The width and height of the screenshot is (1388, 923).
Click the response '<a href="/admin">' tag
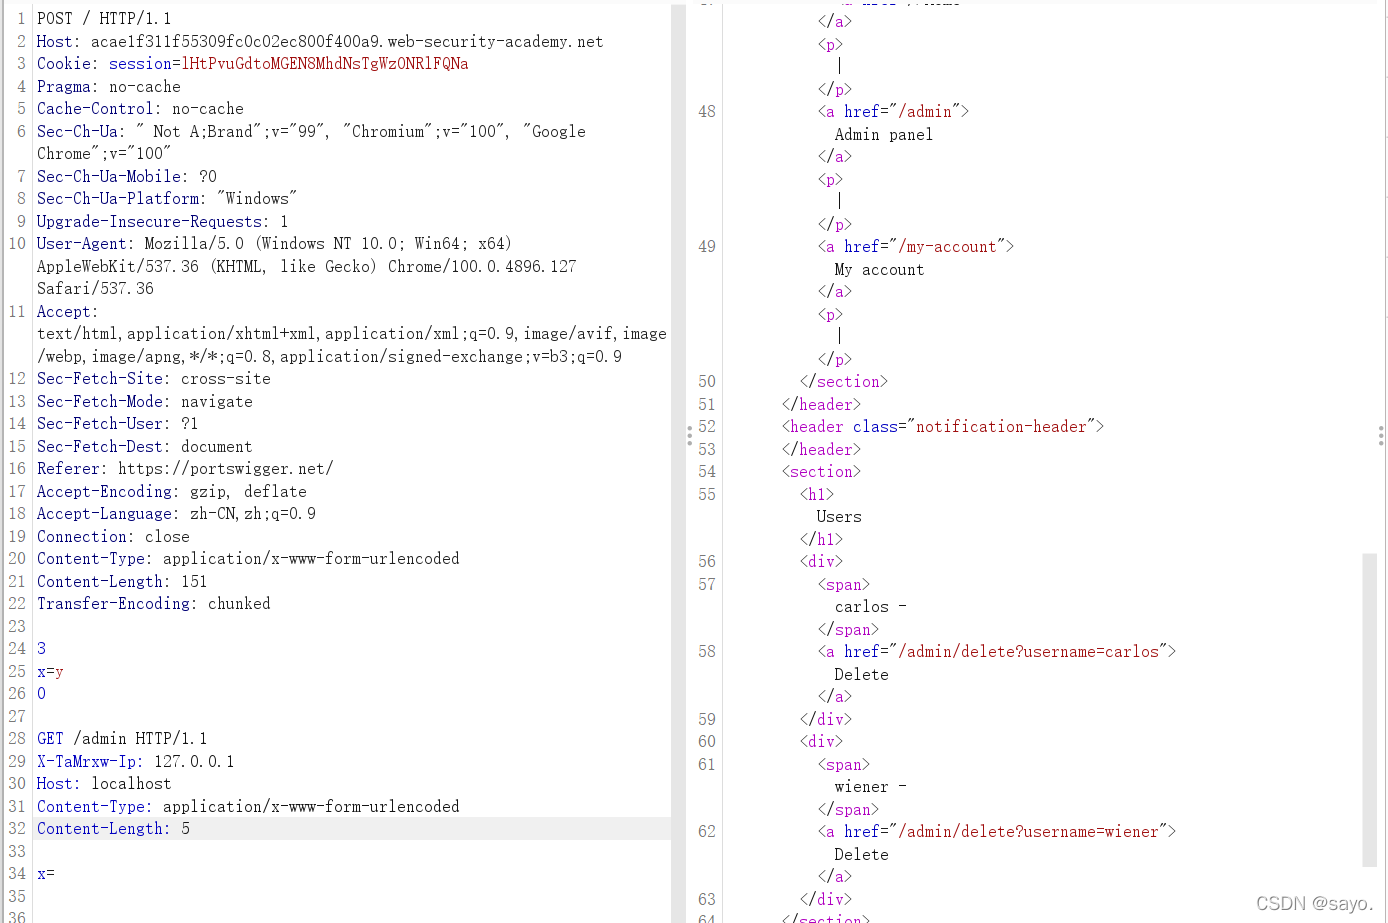point(893,111)
